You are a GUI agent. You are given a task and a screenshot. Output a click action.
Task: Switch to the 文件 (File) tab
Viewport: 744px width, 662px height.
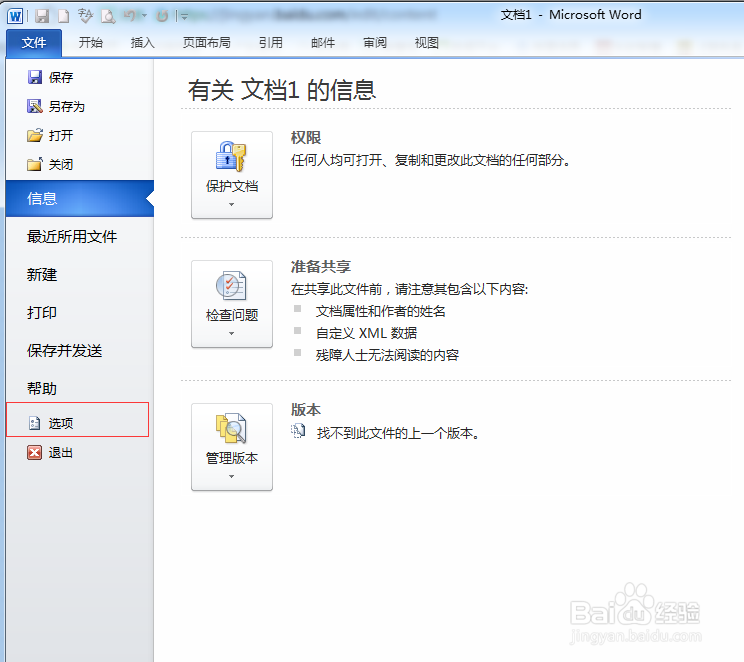point(34,43)
